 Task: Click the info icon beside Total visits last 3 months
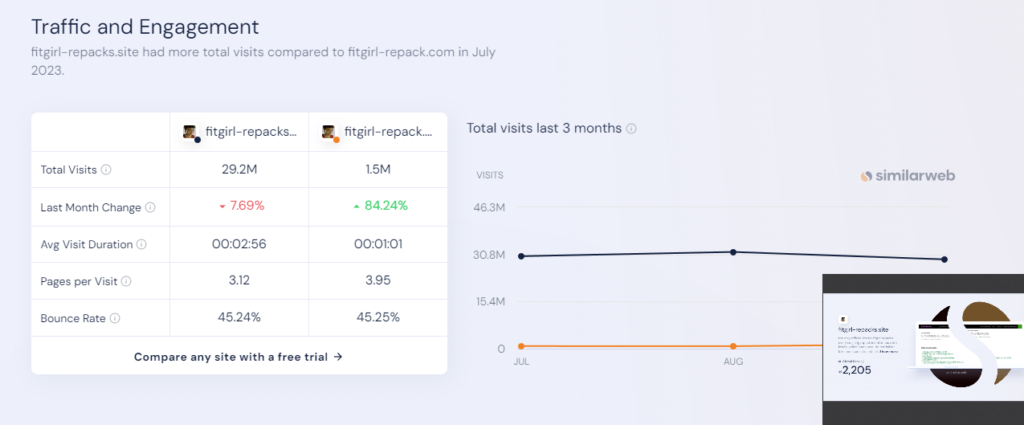tap(631, 129)
